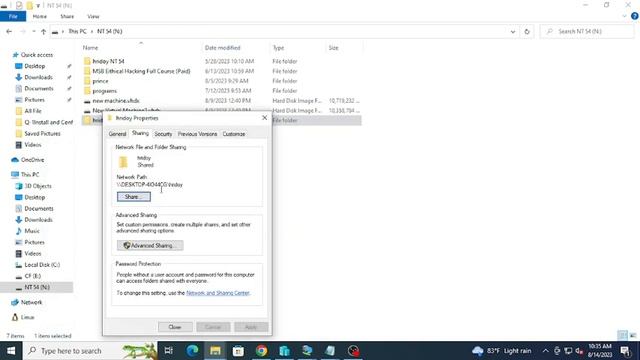Open the taskbar clock and date
The width and height of the screenshot is (640, 360).
600,351
